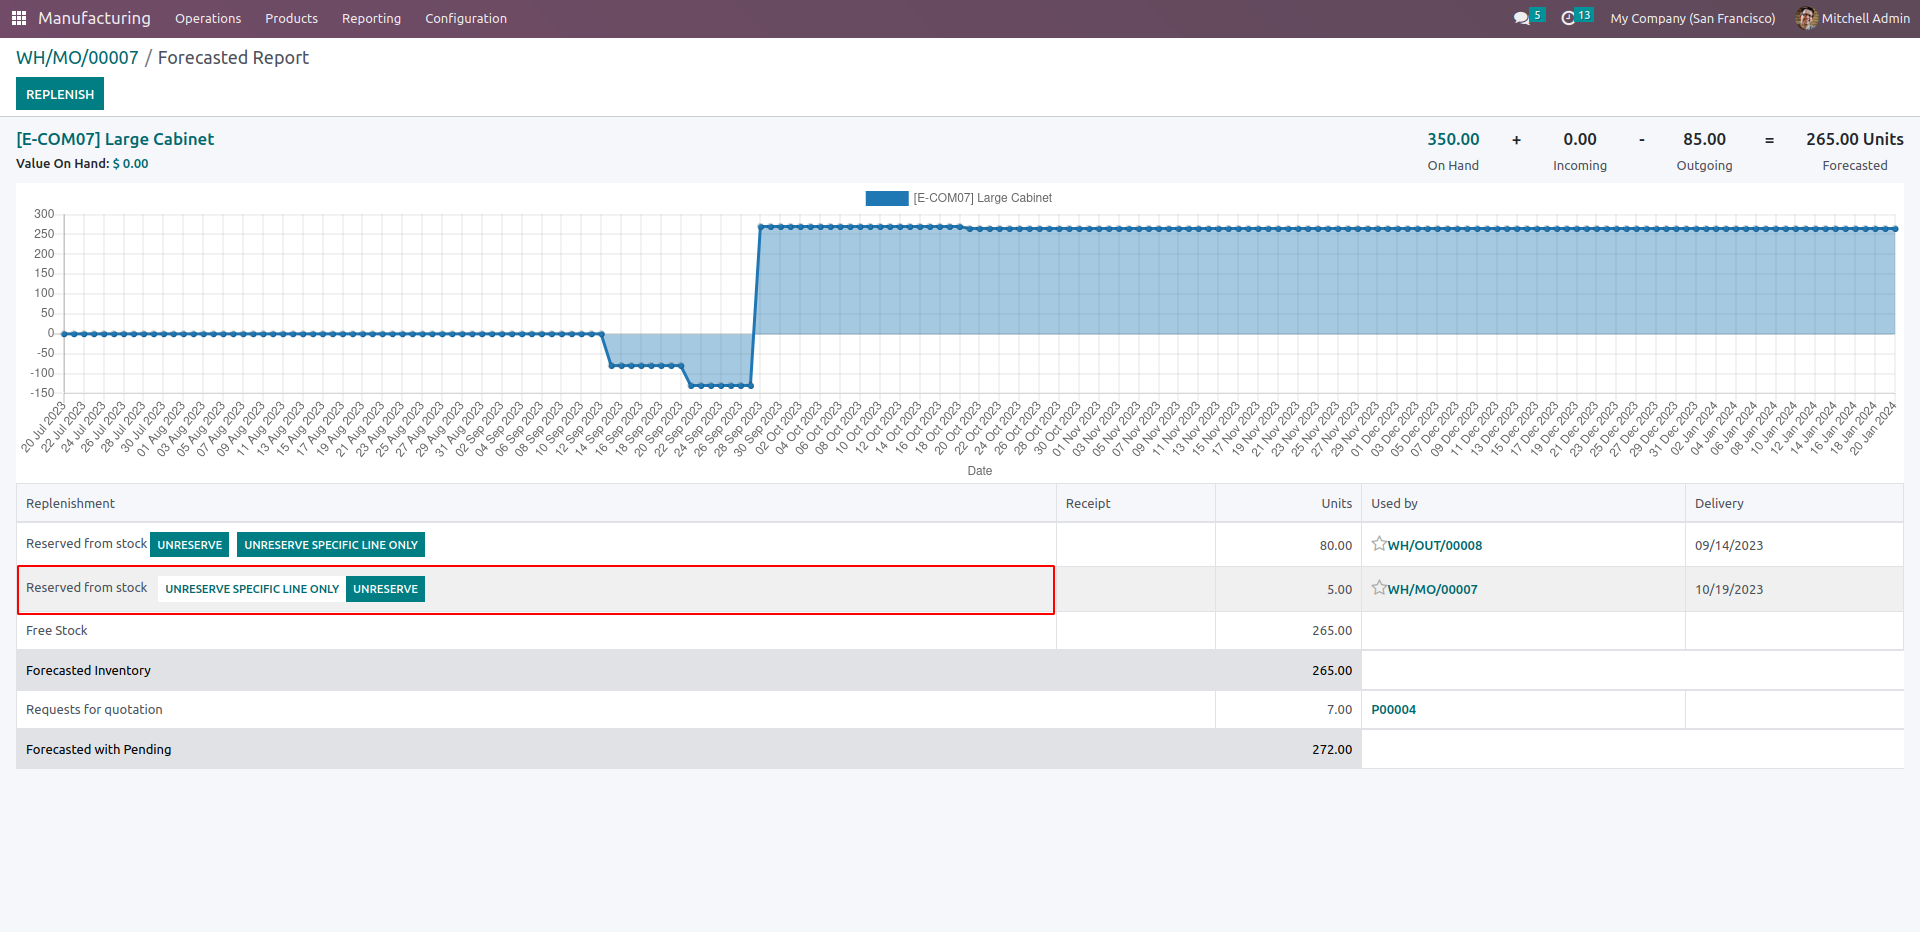This screenshot has width=1920, height=932.
Task: Go back to WH/MO/00007 breadcrumb
Action: pyautogui.click(x=77, y=58)
